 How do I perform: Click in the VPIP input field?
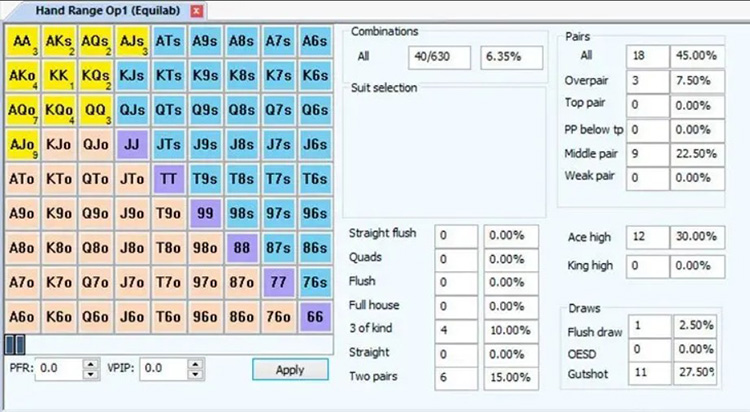coord(164,368)
